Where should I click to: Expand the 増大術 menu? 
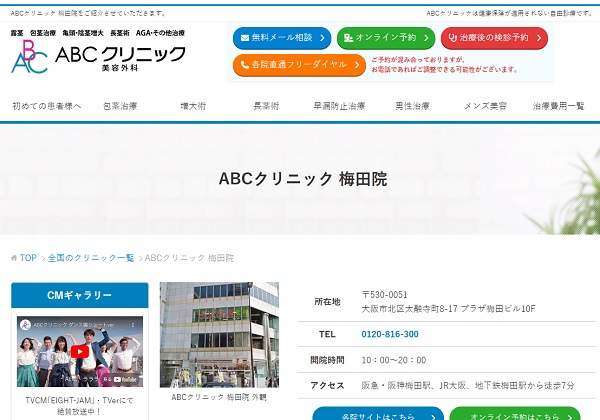tap(193, 106)
